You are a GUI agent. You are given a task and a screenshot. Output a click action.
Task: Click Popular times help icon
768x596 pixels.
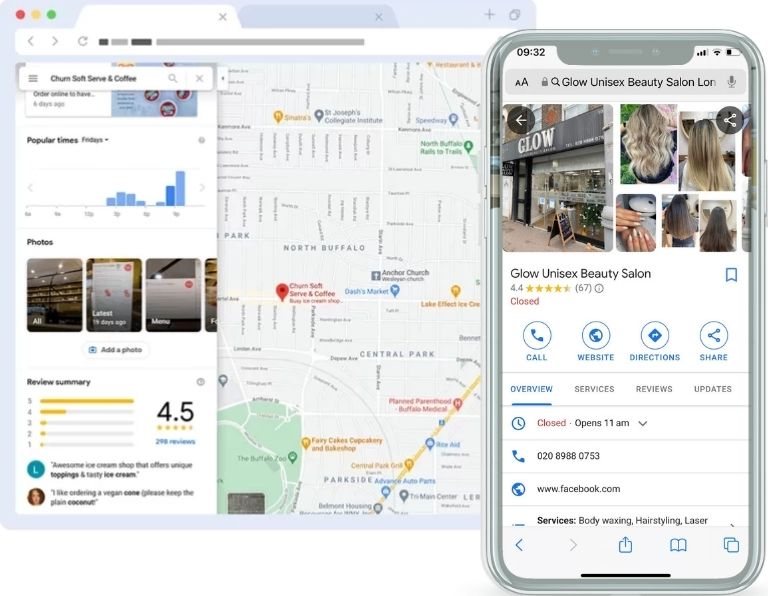[201, 140]
